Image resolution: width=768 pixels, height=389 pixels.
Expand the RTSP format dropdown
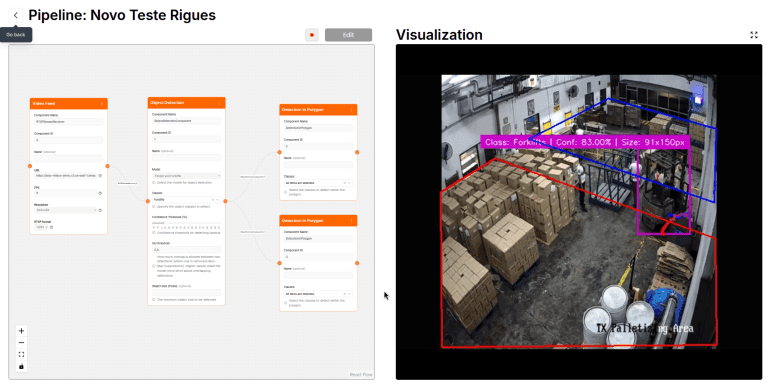click(41, 227)
